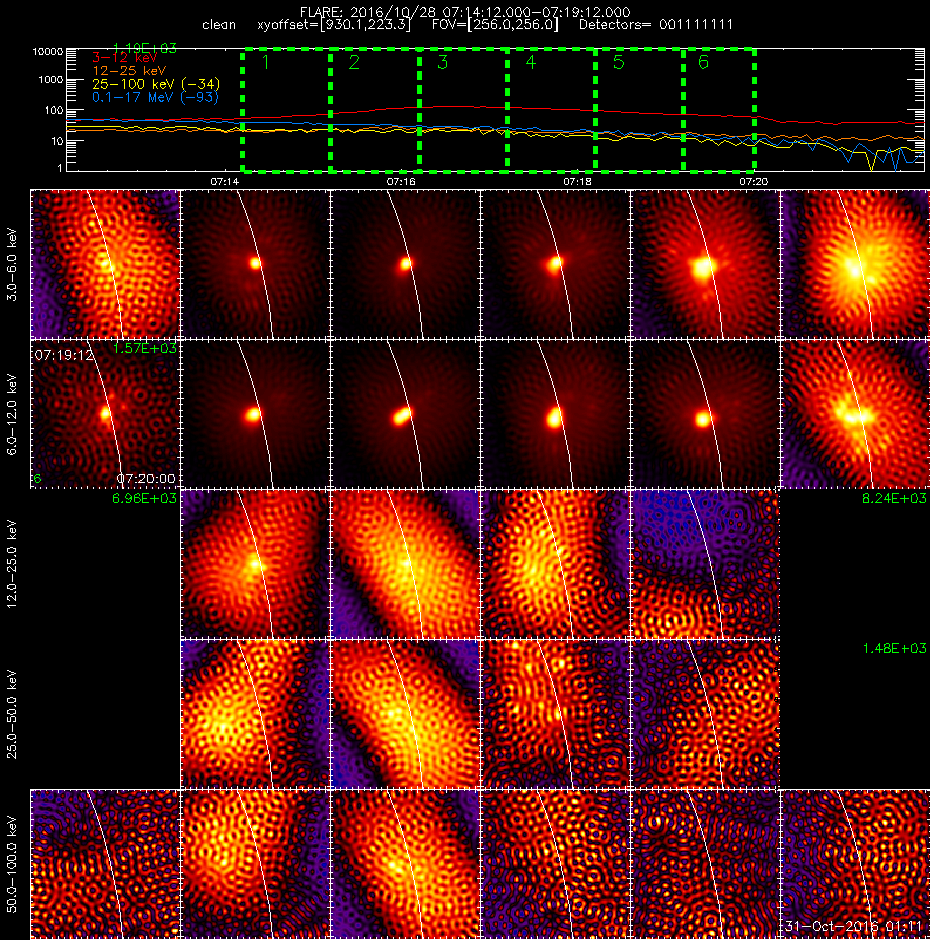Click the 07:19:12 start time stamp
Image resolution: width=930 pixels, height=940 pixels.
pos(64,355)
